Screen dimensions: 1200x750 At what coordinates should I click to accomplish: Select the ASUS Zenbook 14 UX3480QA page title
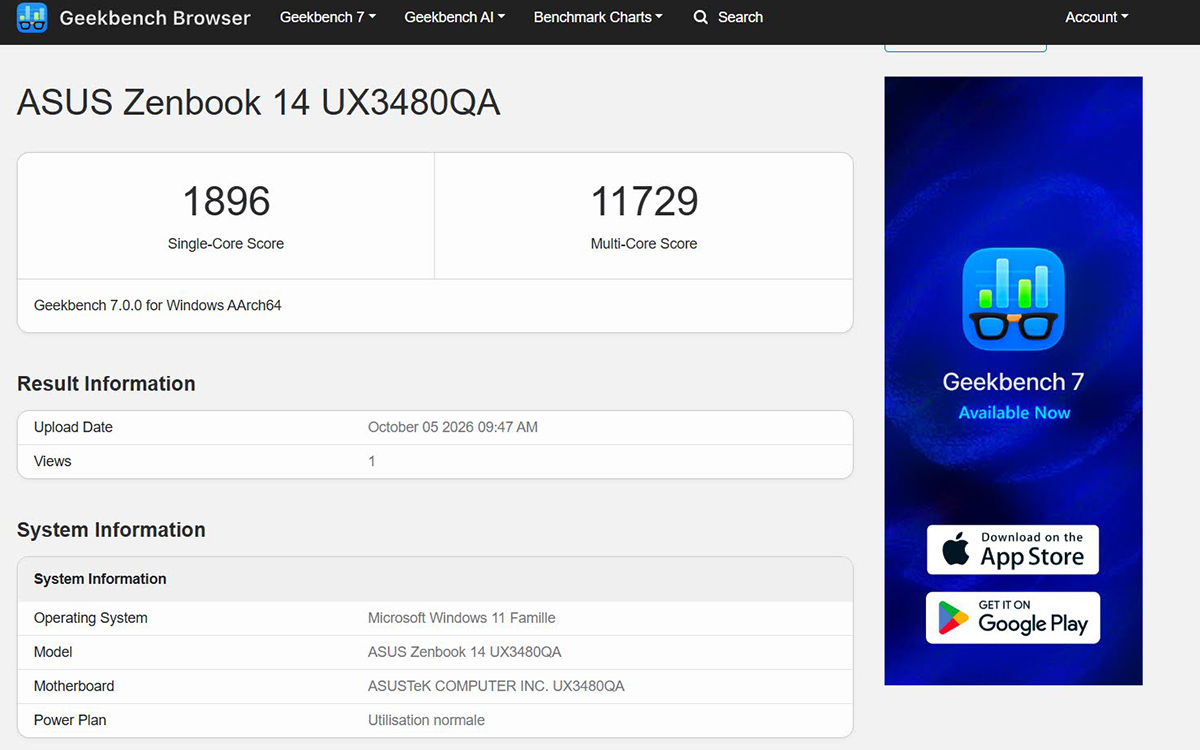click(x=259, y=102)
